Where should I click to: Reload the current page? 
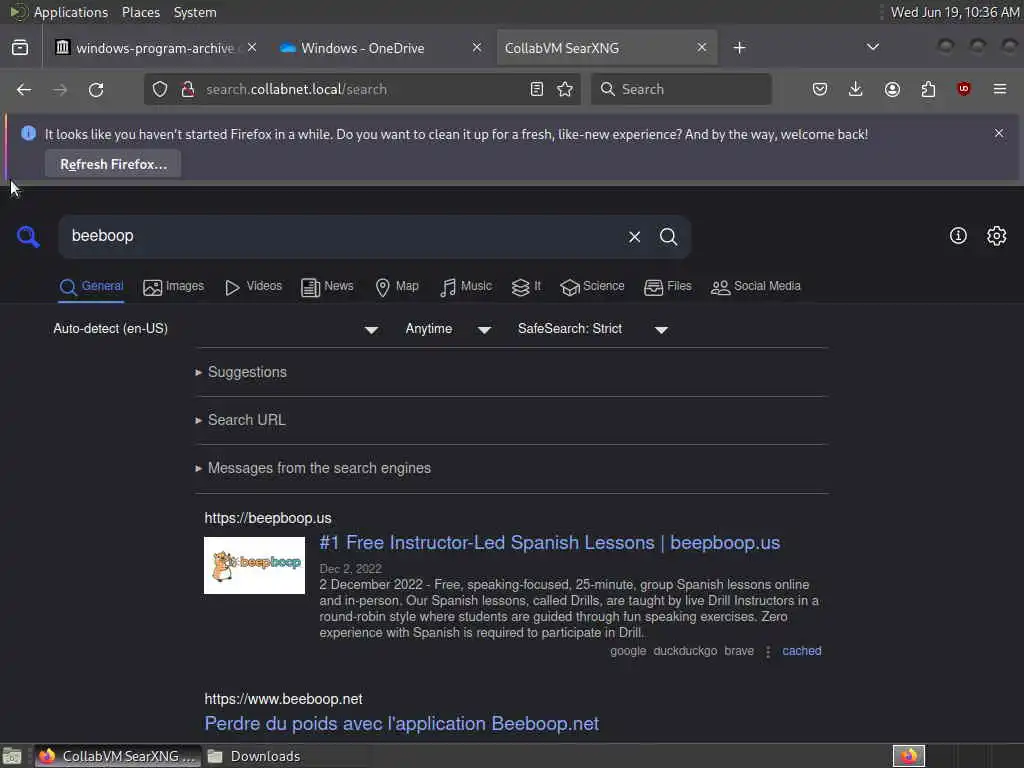pyautogui.click(x=96, y=89)
